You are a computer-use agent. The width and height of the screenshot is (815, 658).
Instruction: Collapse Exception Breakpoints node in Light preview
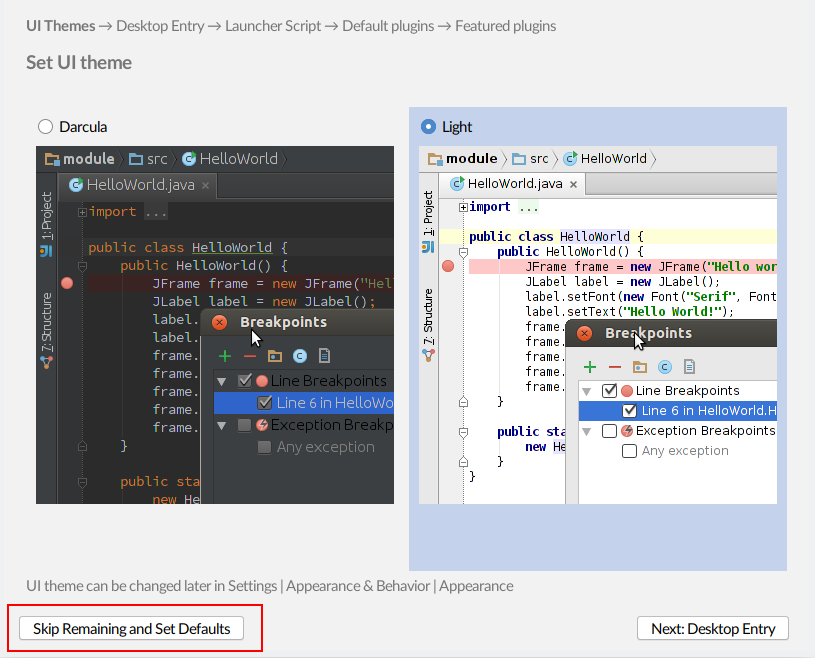[x=587, y=431]
